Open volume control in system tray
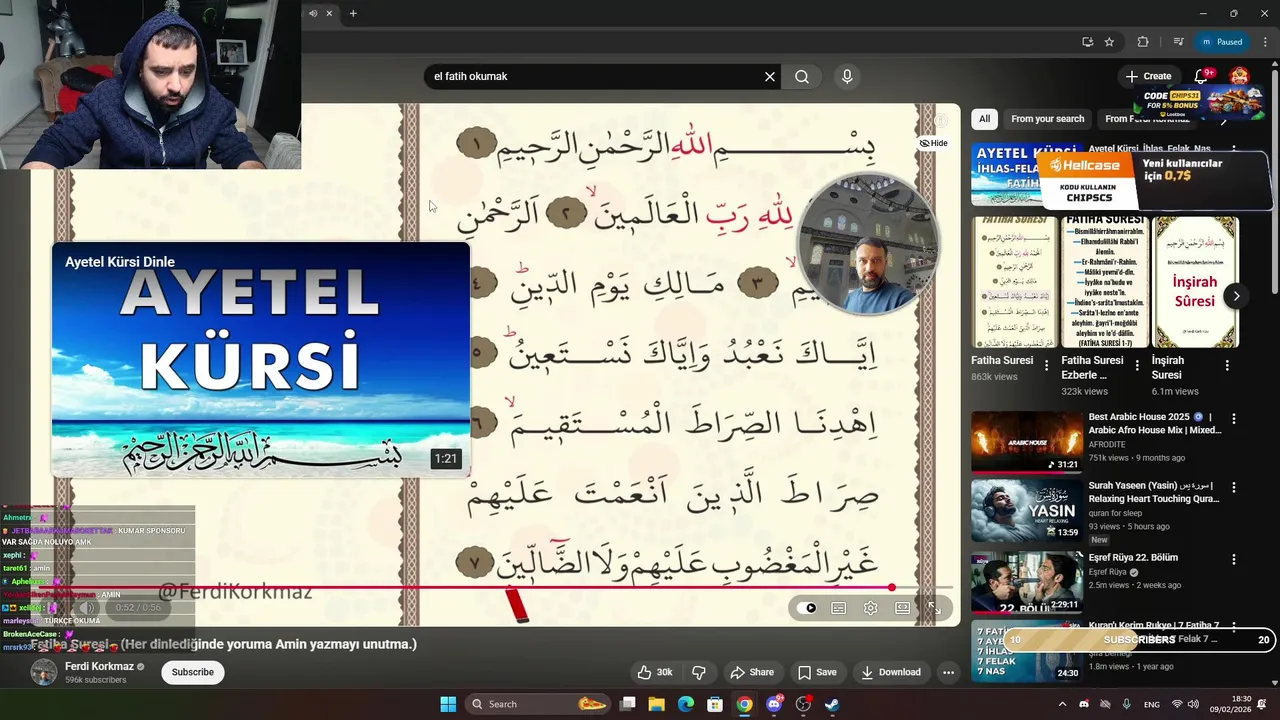The image size is (1280, 720). 1193,704
